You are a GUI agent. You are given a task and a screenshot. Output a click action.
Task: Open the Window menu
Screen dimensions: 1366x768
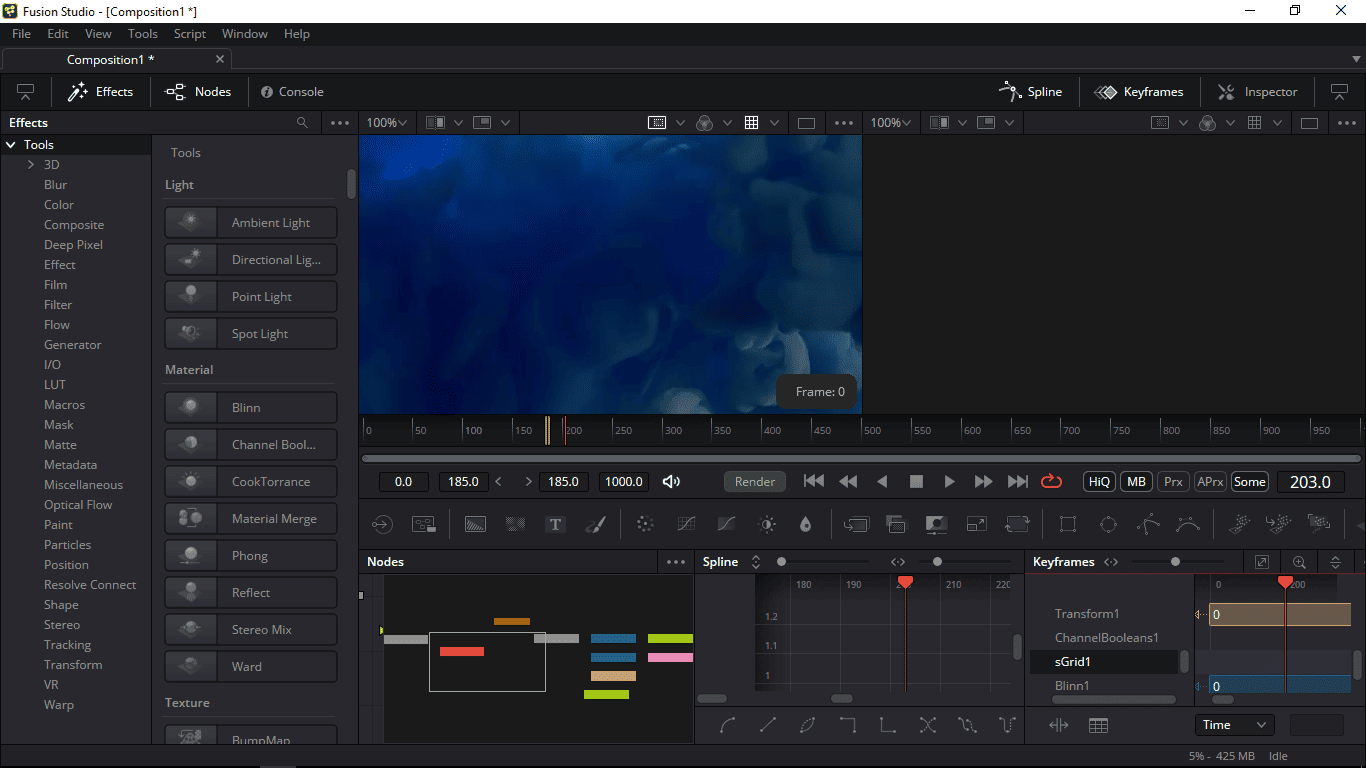coord(245,33)
